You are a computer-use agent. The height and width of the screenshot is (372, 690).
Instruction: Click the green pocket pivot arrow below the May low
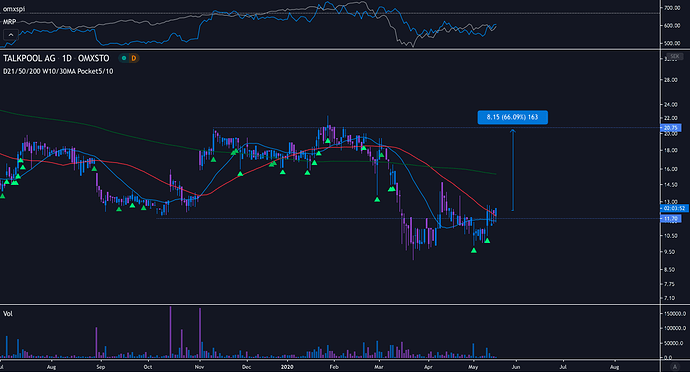(473, 250)
